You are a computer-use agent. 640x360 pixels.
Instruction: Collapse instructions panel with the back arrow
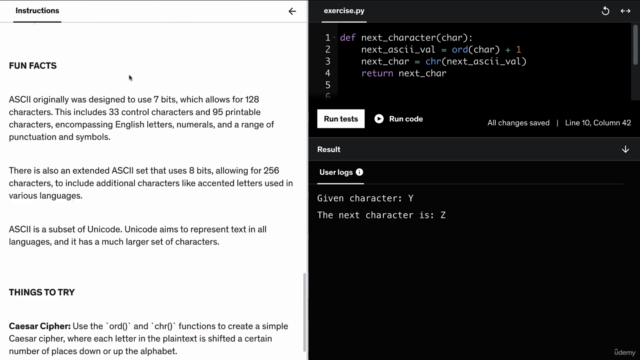pyautogui.click(x=292, y=11)
